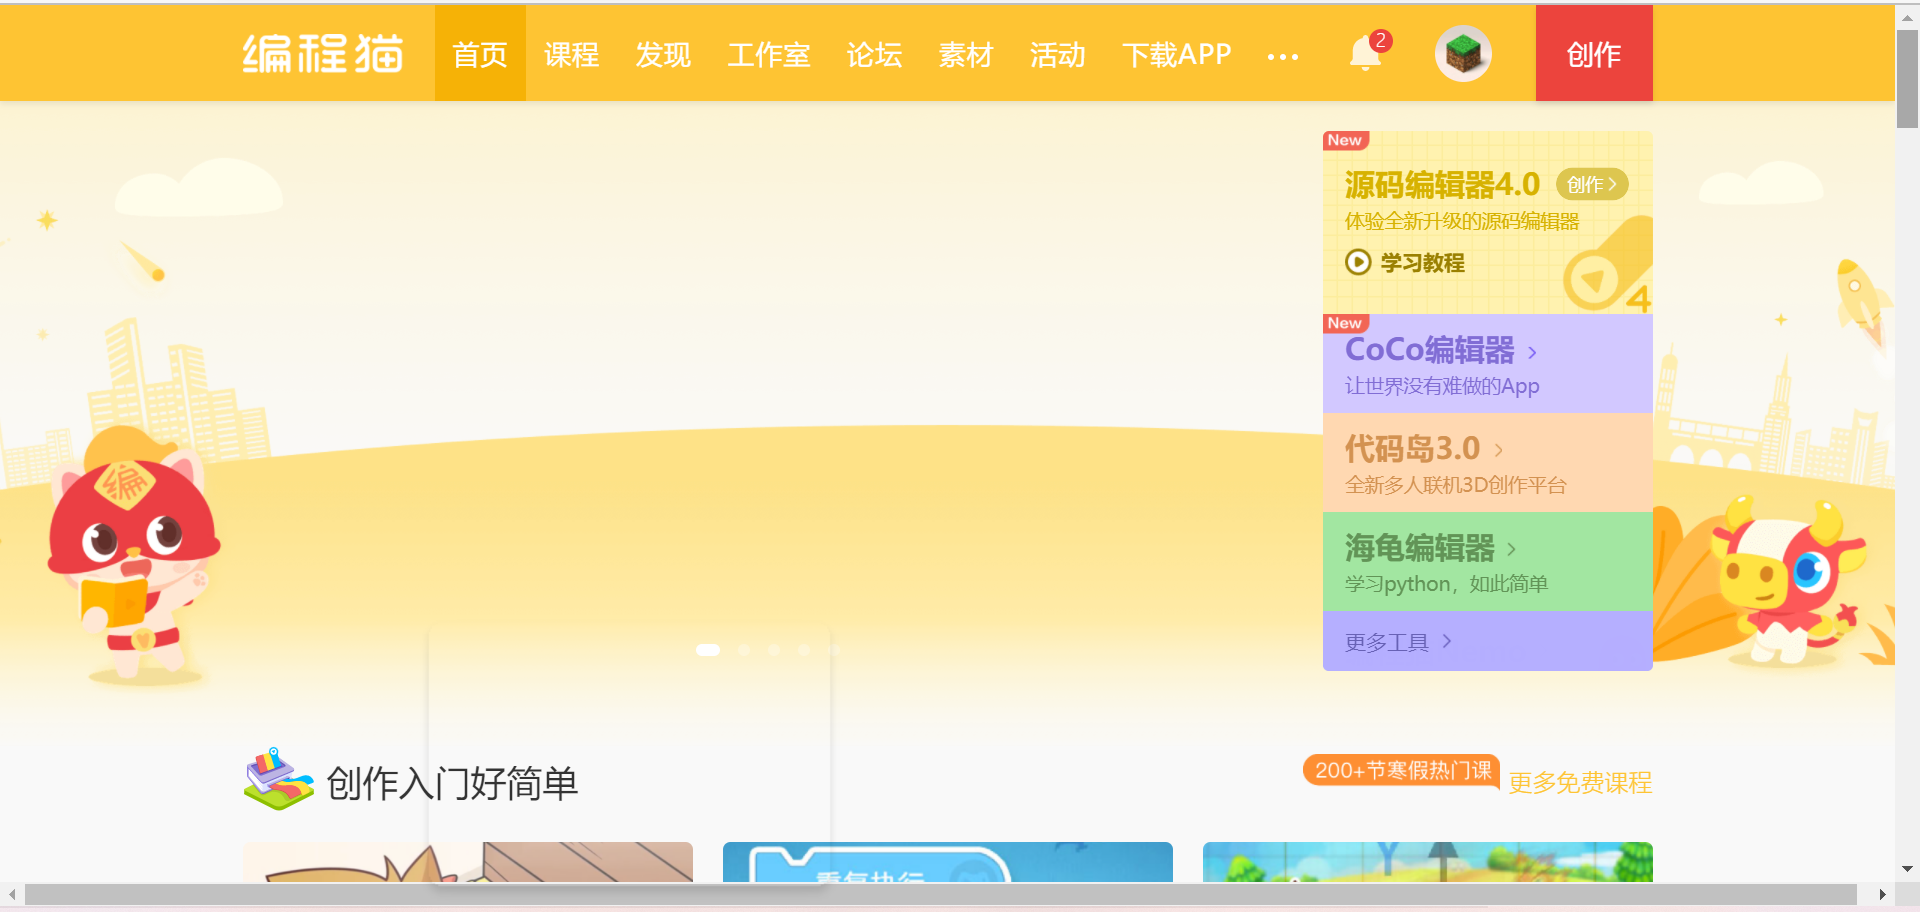Image resolution: width=1920 pixels, height=912 pixels.
Task: Click the horizontal scrollbar thumb
Action: [x=940, y=894]
